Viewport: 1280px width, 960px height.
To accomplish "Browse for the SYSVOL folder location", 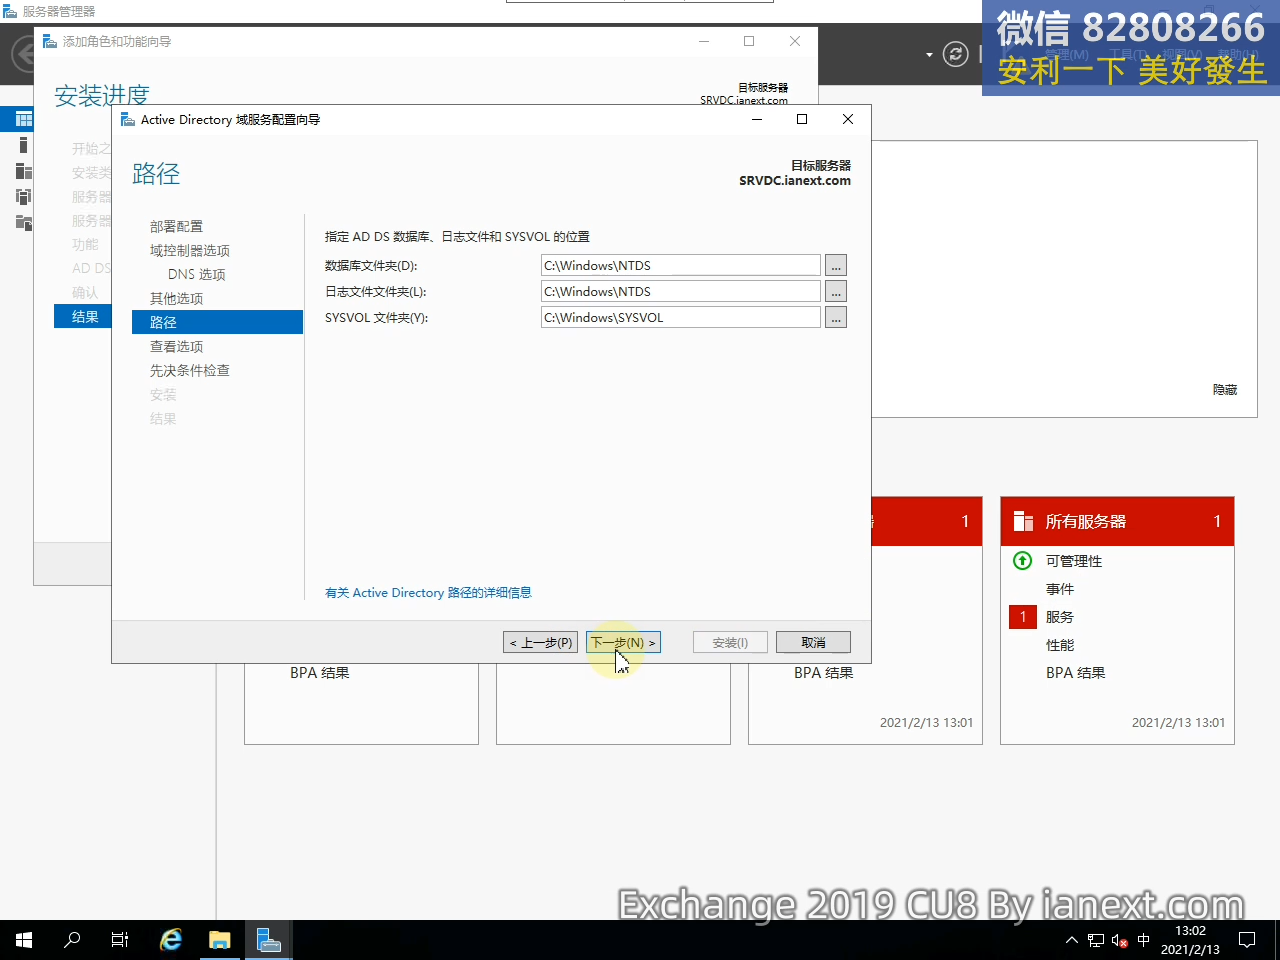I will tap(836, 317).
